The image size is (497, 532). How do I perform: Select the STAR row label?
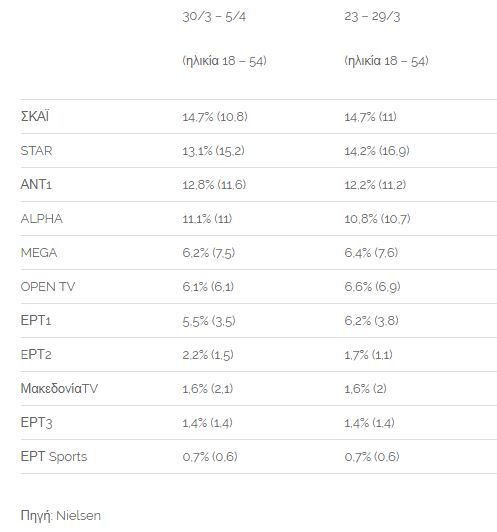[36, 151]
